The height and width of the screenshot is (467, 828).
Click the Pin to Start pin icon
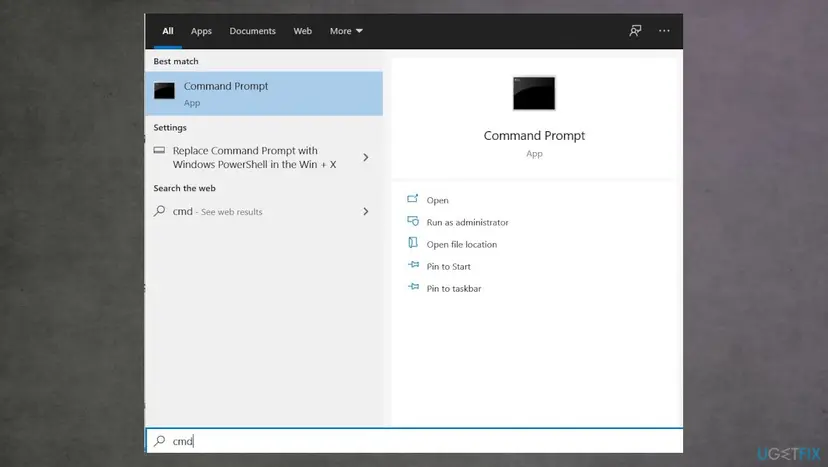click(413, 265)
